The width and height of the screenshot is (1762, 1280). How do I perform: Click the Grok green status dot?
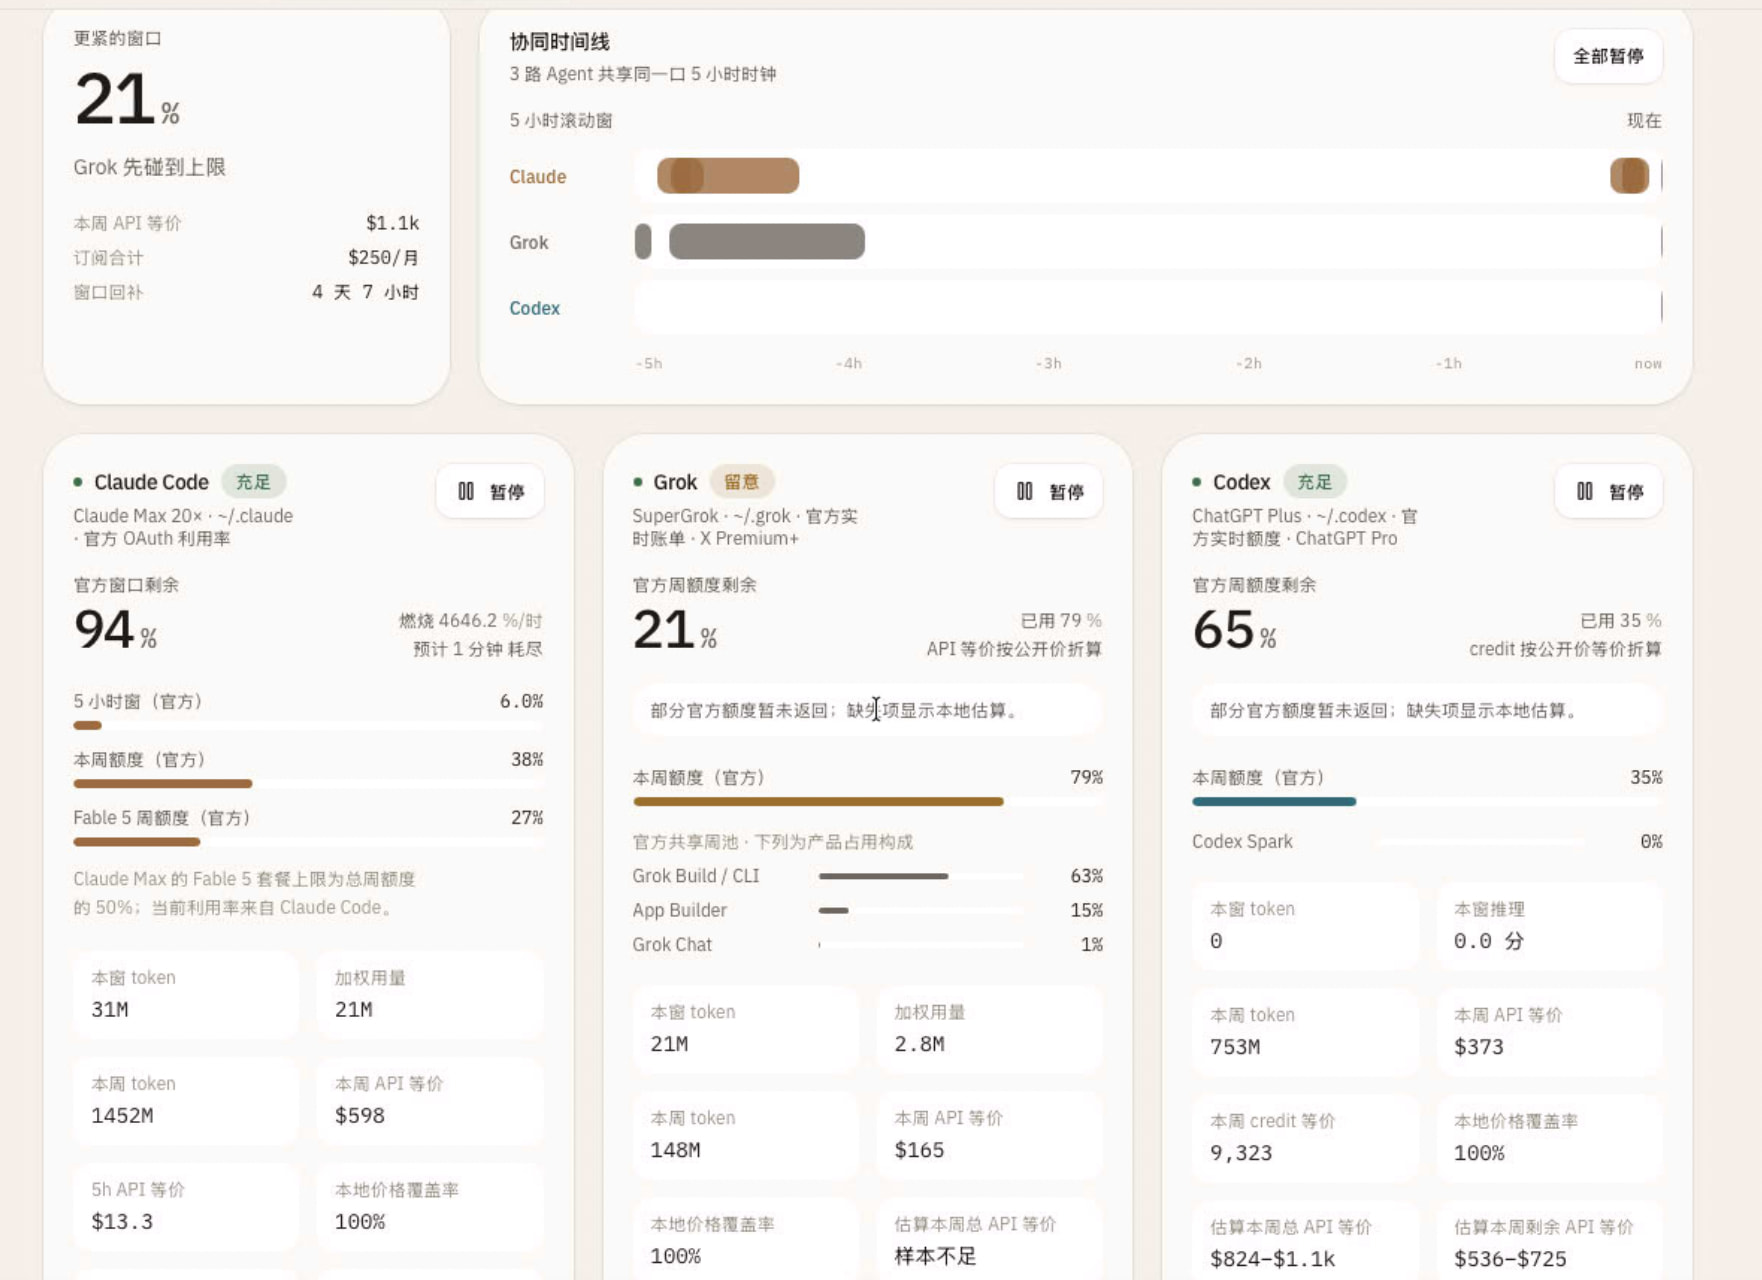tap(638, 482)
